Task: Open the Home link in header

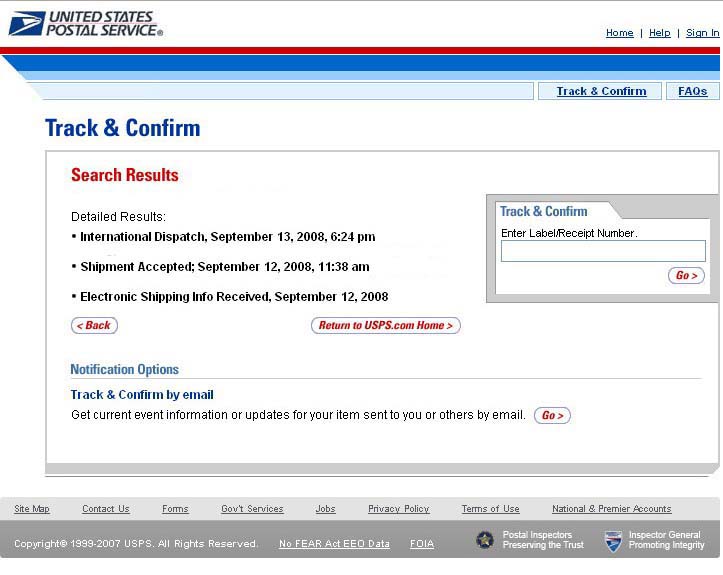Action: coord(619,33)
